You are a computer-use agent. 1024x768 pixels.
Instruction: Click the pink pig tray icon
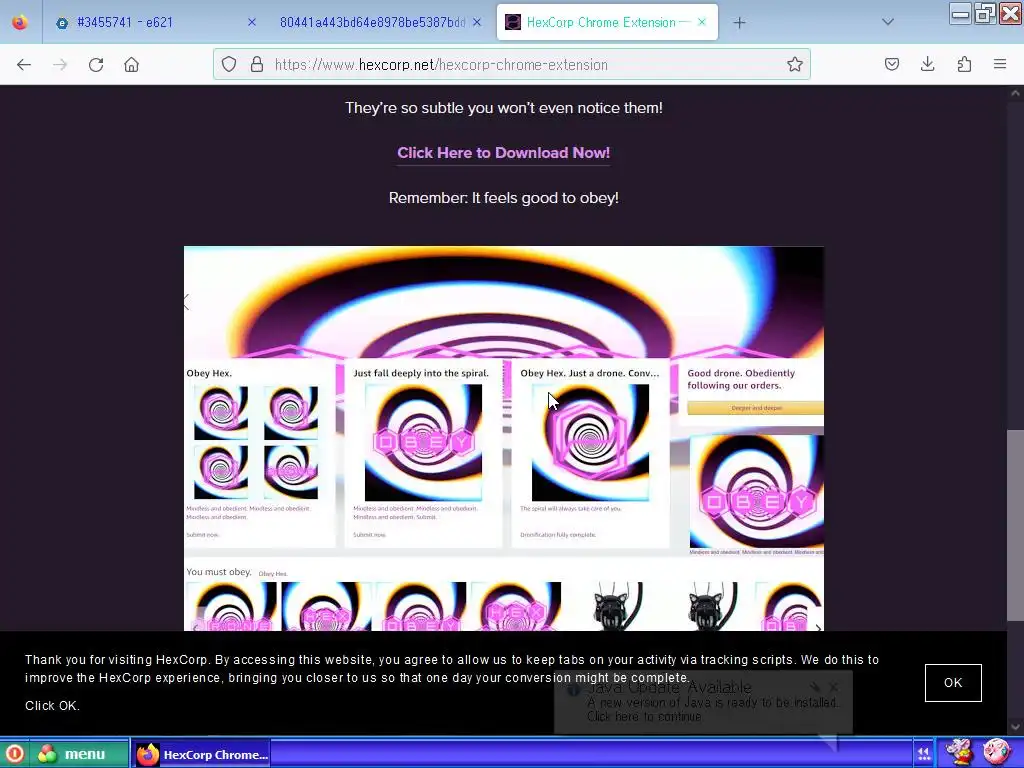pyautogui.click(x=997, y=752)
